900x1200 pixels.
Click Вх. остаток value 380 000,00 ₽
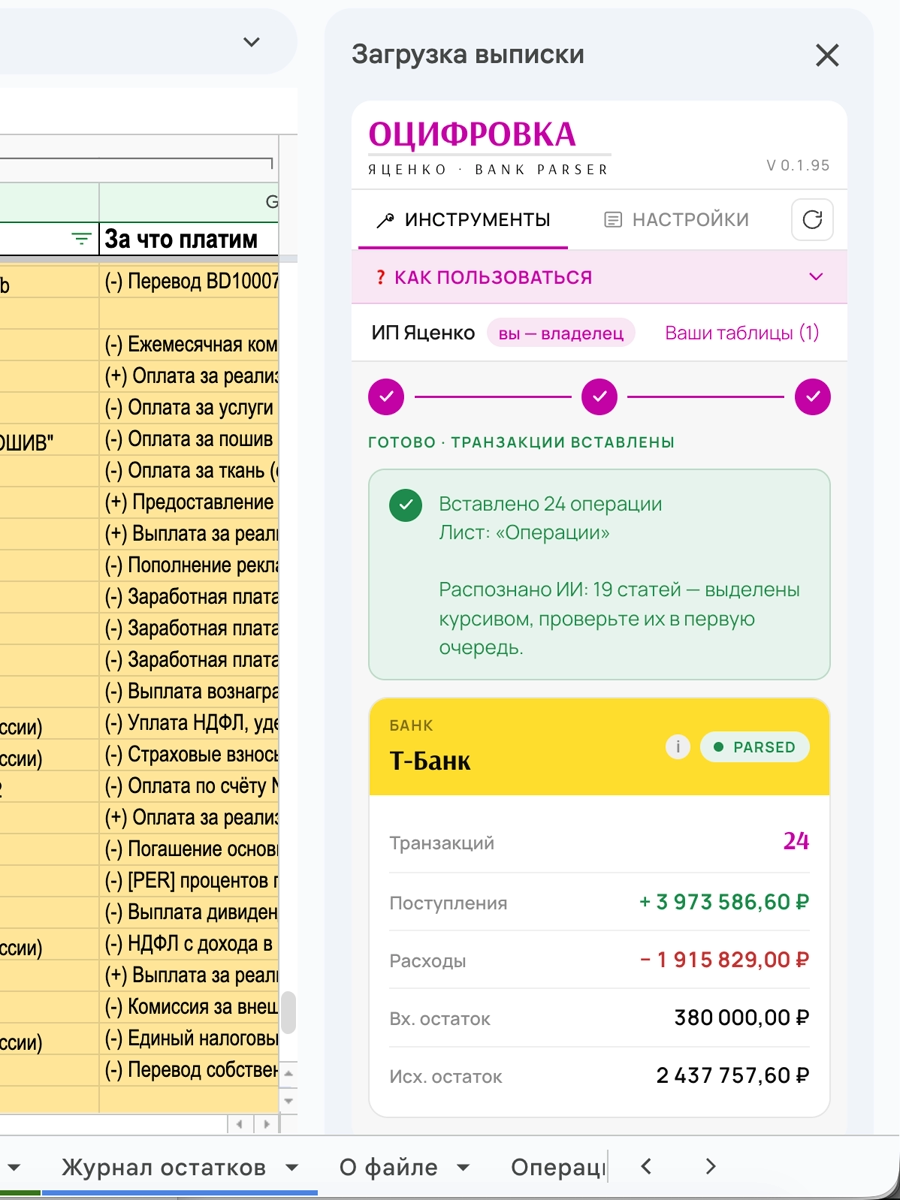tap(741, 1018)
